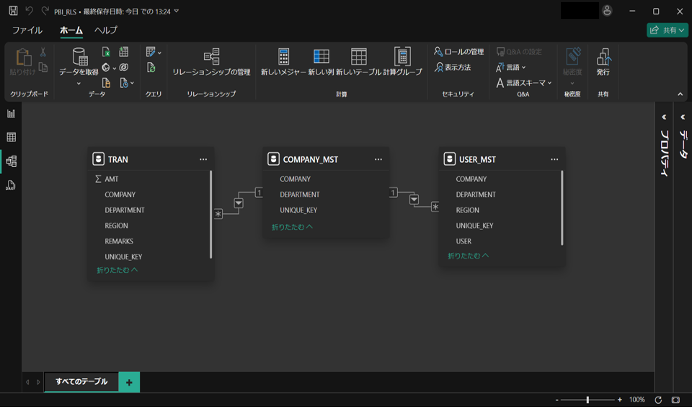
Task: Open Manage Roles (ロールの管理)
Action: [x=459, y=52]
